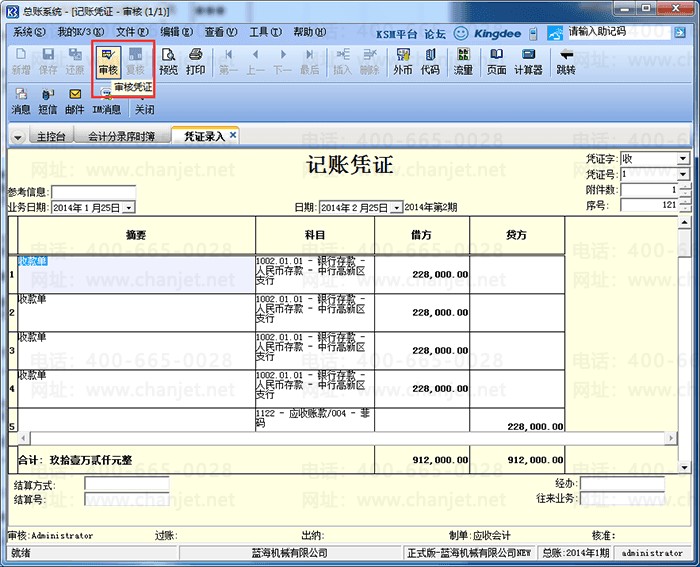
Task: Open the 流量 cash flow tool
Action: click(x=463, y=60)
